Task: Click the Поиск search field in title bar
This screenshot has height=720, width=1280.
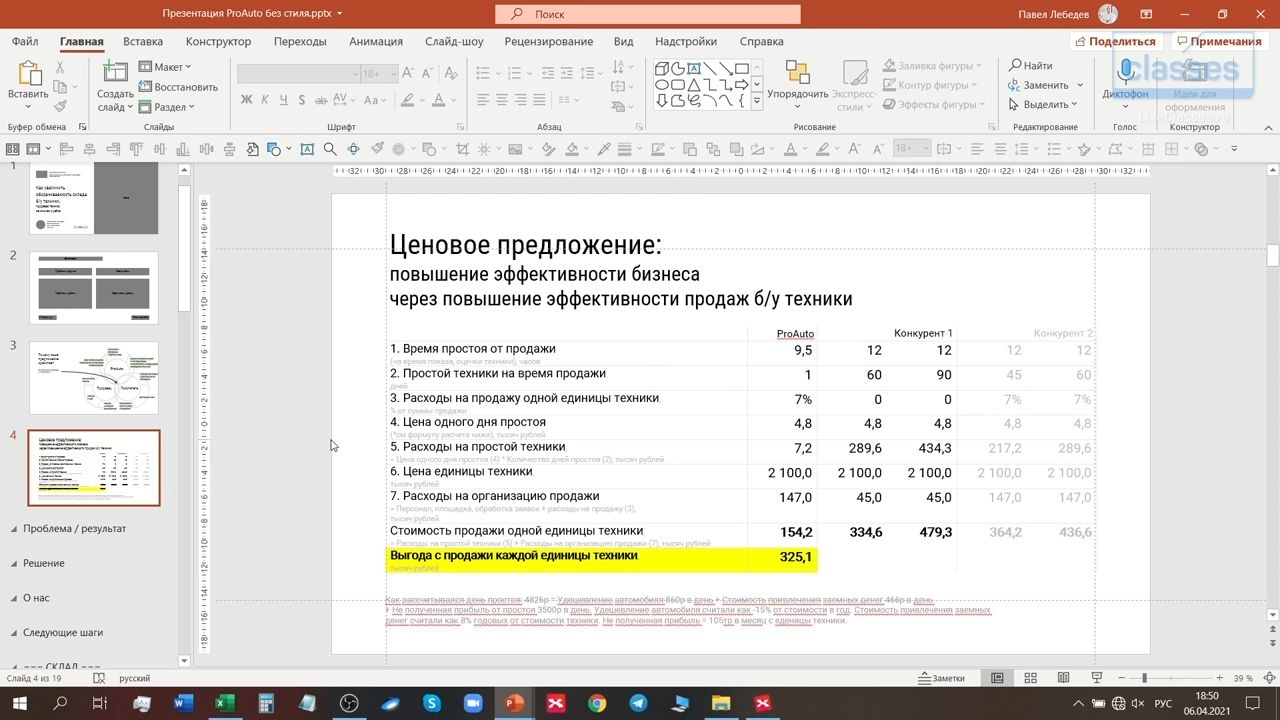Action: 648,14
